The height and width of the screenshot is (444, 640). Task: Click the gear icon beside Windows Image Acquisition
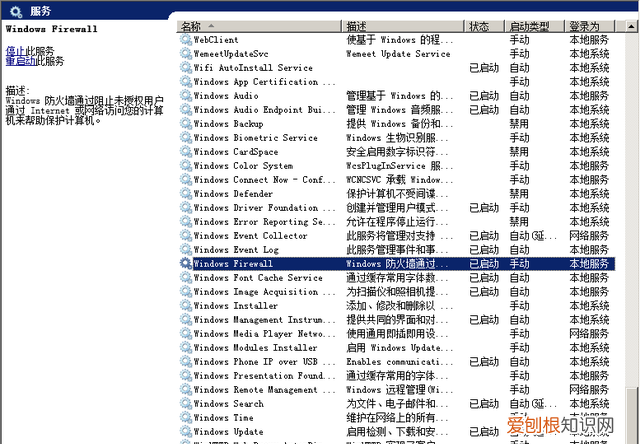(186, 291)
